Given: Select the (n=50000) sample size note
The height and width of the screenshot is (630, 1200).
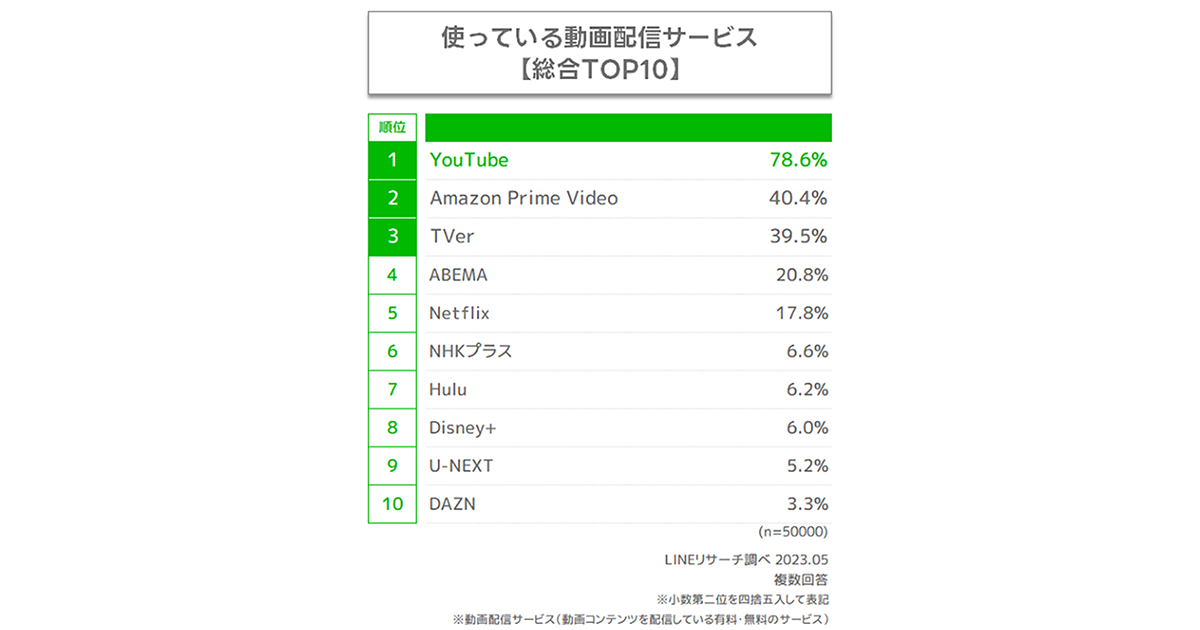Looking at the screenshot, I should coord(793,532).
